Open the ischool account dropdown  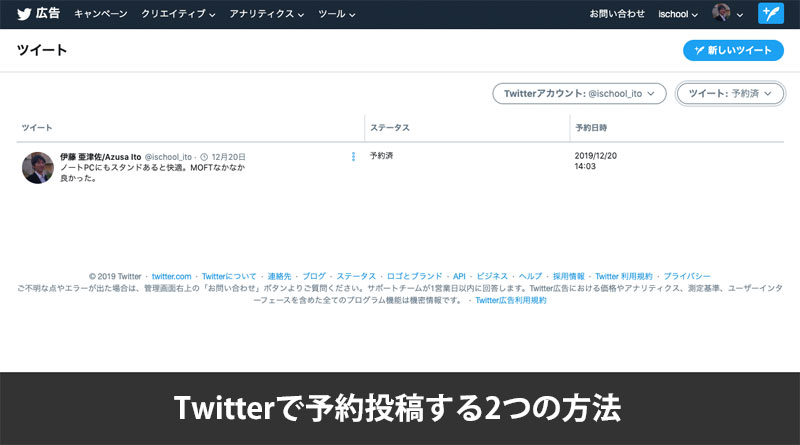[678, 14]
